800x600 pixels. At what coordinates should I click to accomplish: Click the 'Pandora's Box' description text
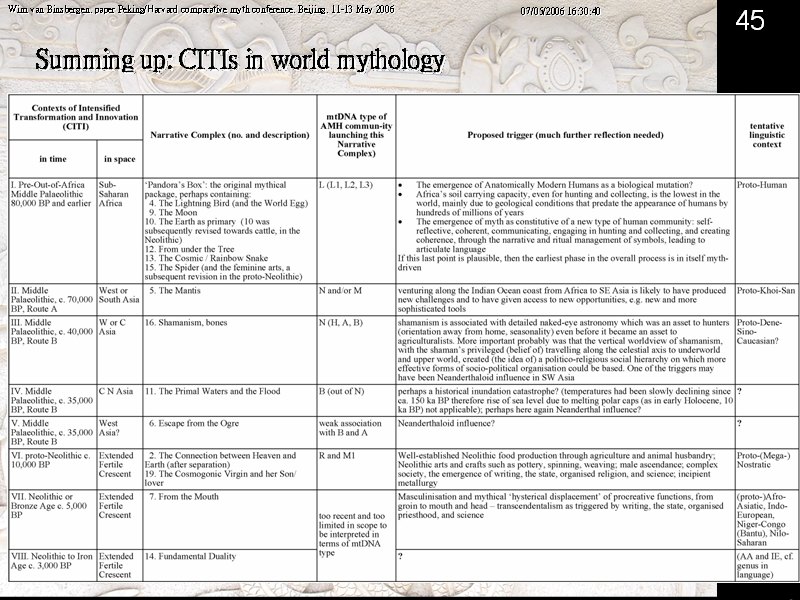click(215, 189)
